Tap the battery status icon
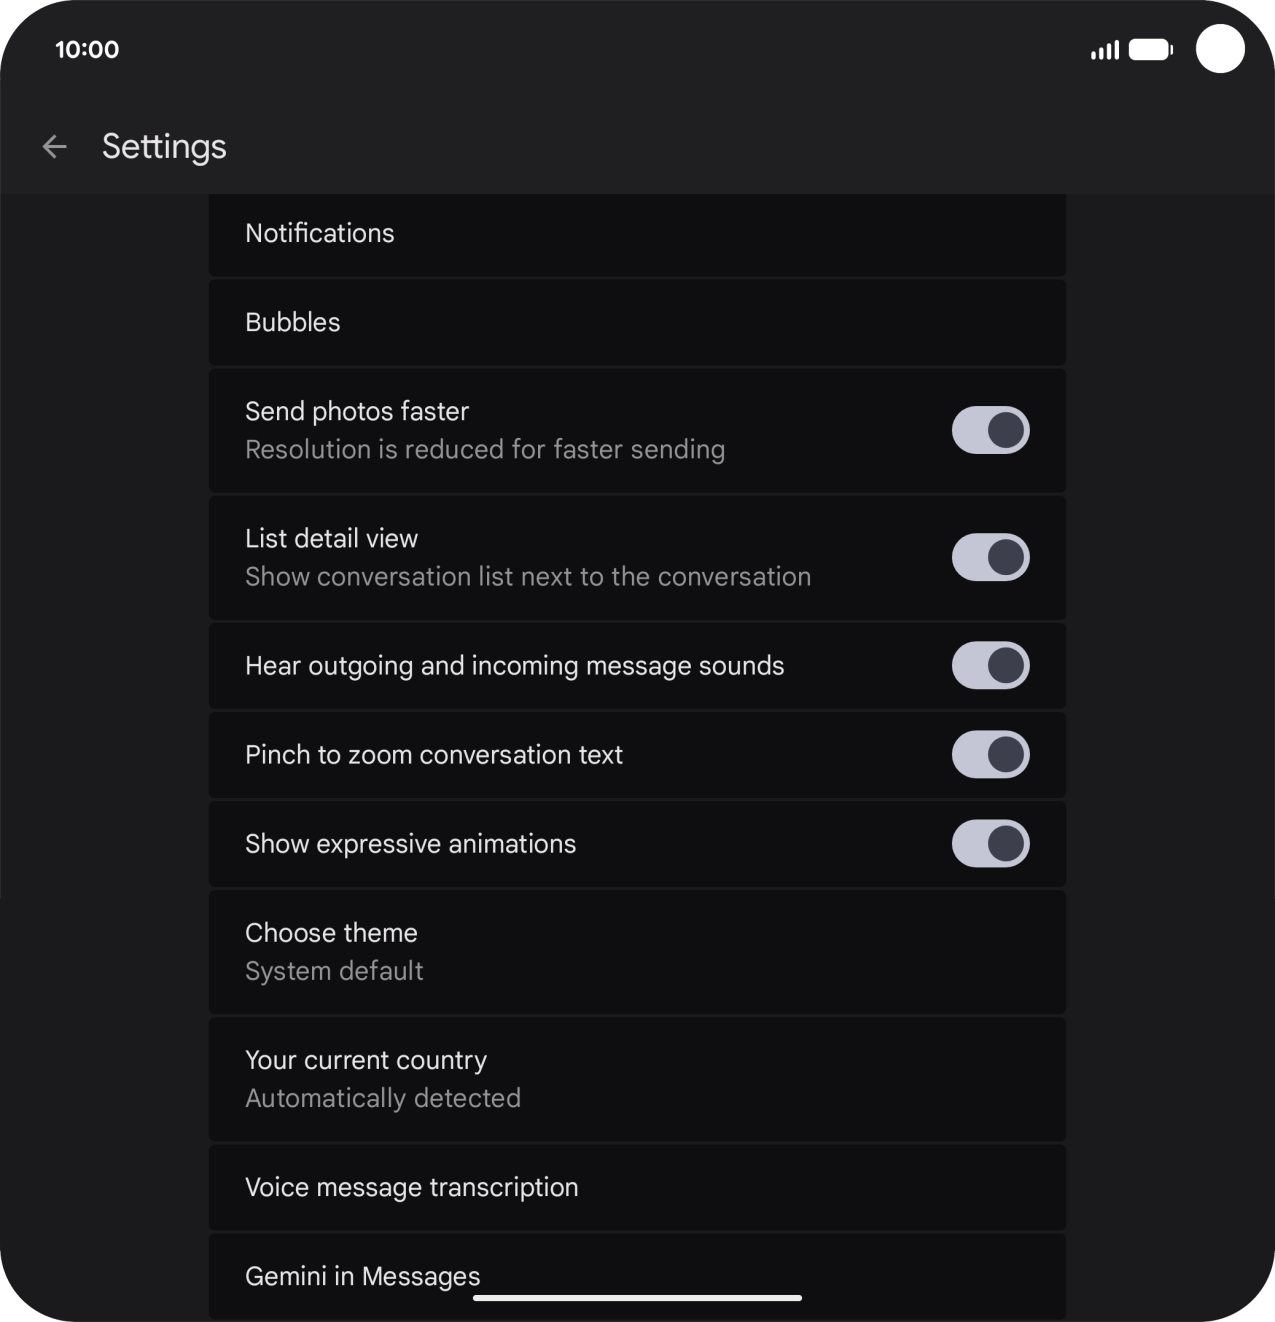The image size is (1275, 1322). (x=1151, y=50)
